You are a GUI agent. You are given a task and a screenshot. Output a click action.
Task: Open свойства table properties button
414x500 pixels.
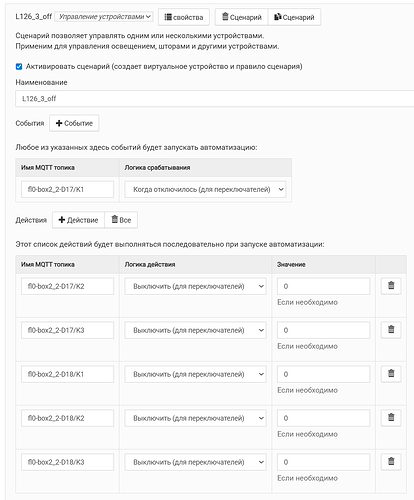[x=184, y=17]
